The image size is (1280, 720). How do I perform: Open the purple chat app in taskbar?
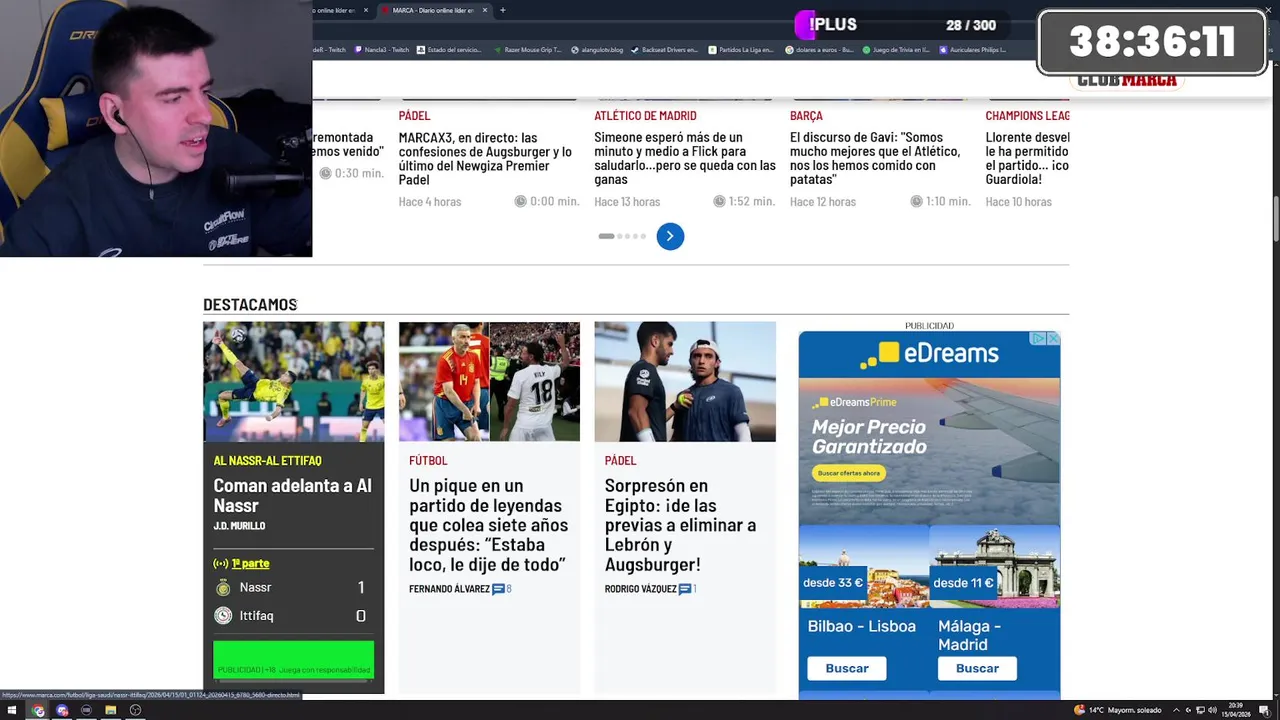pyautogui.click(x=62, y=710)
